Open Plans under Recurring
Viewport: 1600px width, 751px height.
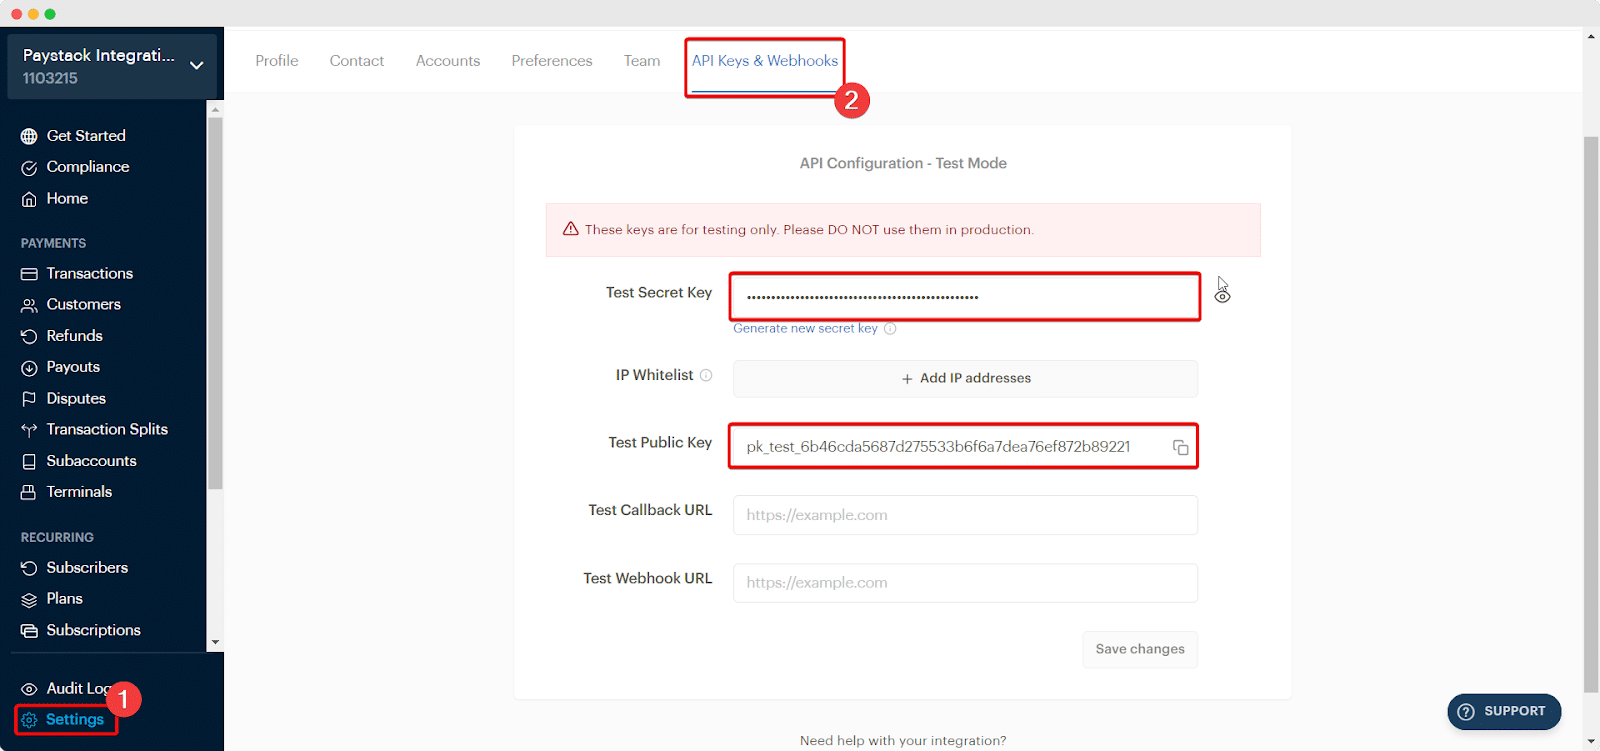click(64, 599)
